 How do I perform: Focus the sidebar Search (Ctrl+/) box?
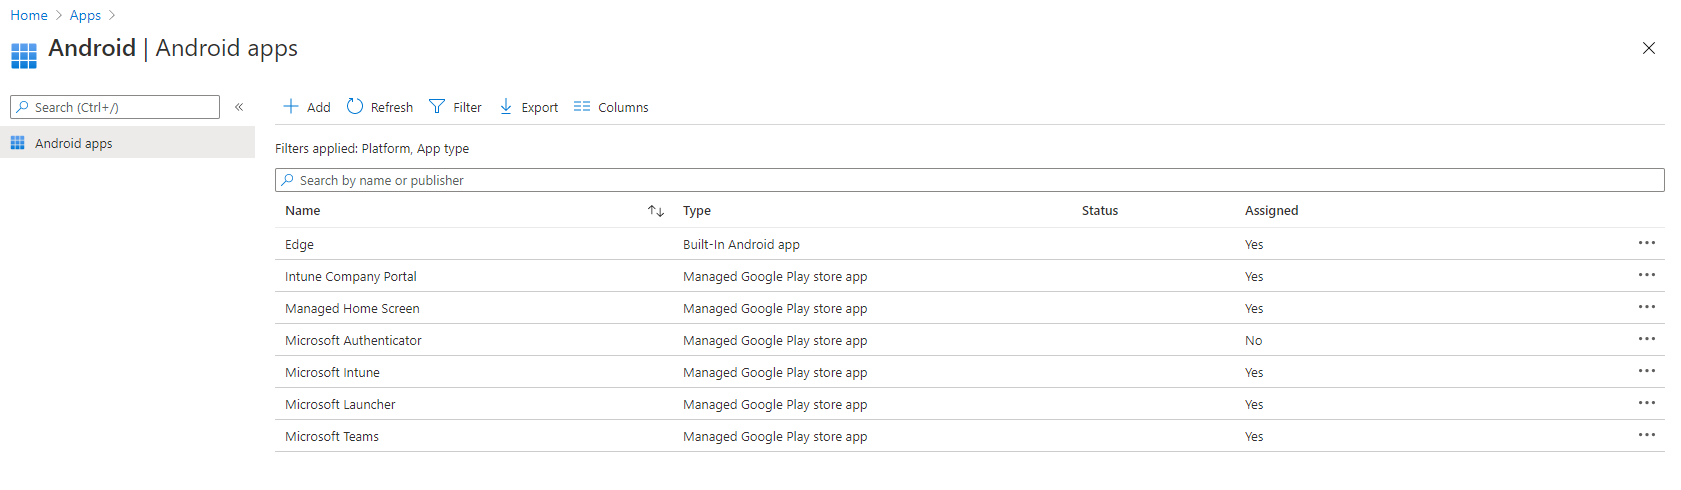115,107
